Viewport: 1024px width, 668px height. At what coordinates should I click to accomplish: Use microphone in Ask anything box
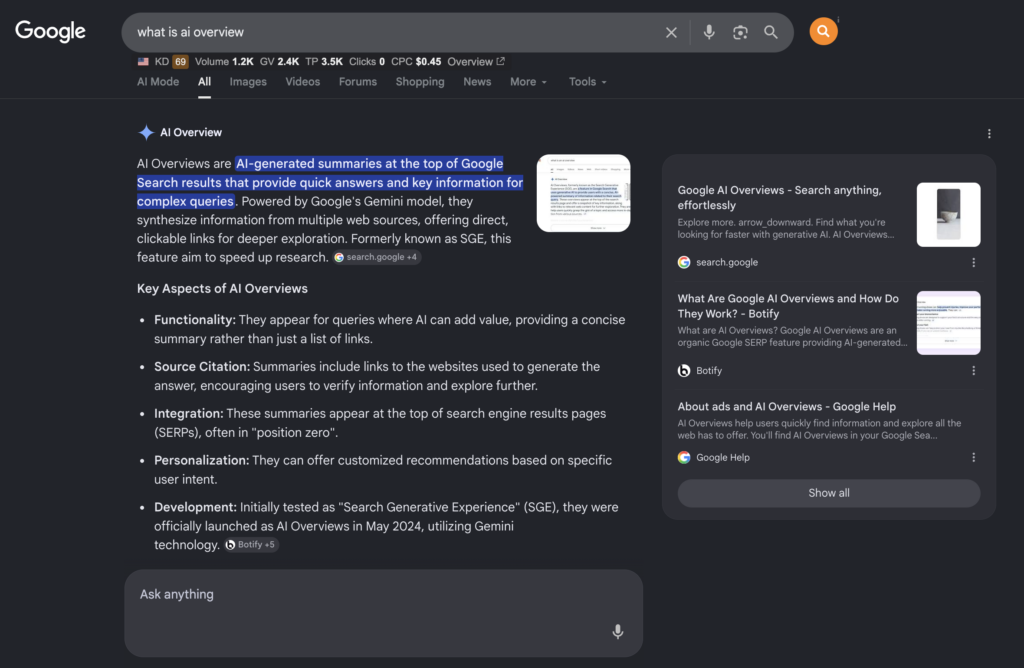pos(617,631)
